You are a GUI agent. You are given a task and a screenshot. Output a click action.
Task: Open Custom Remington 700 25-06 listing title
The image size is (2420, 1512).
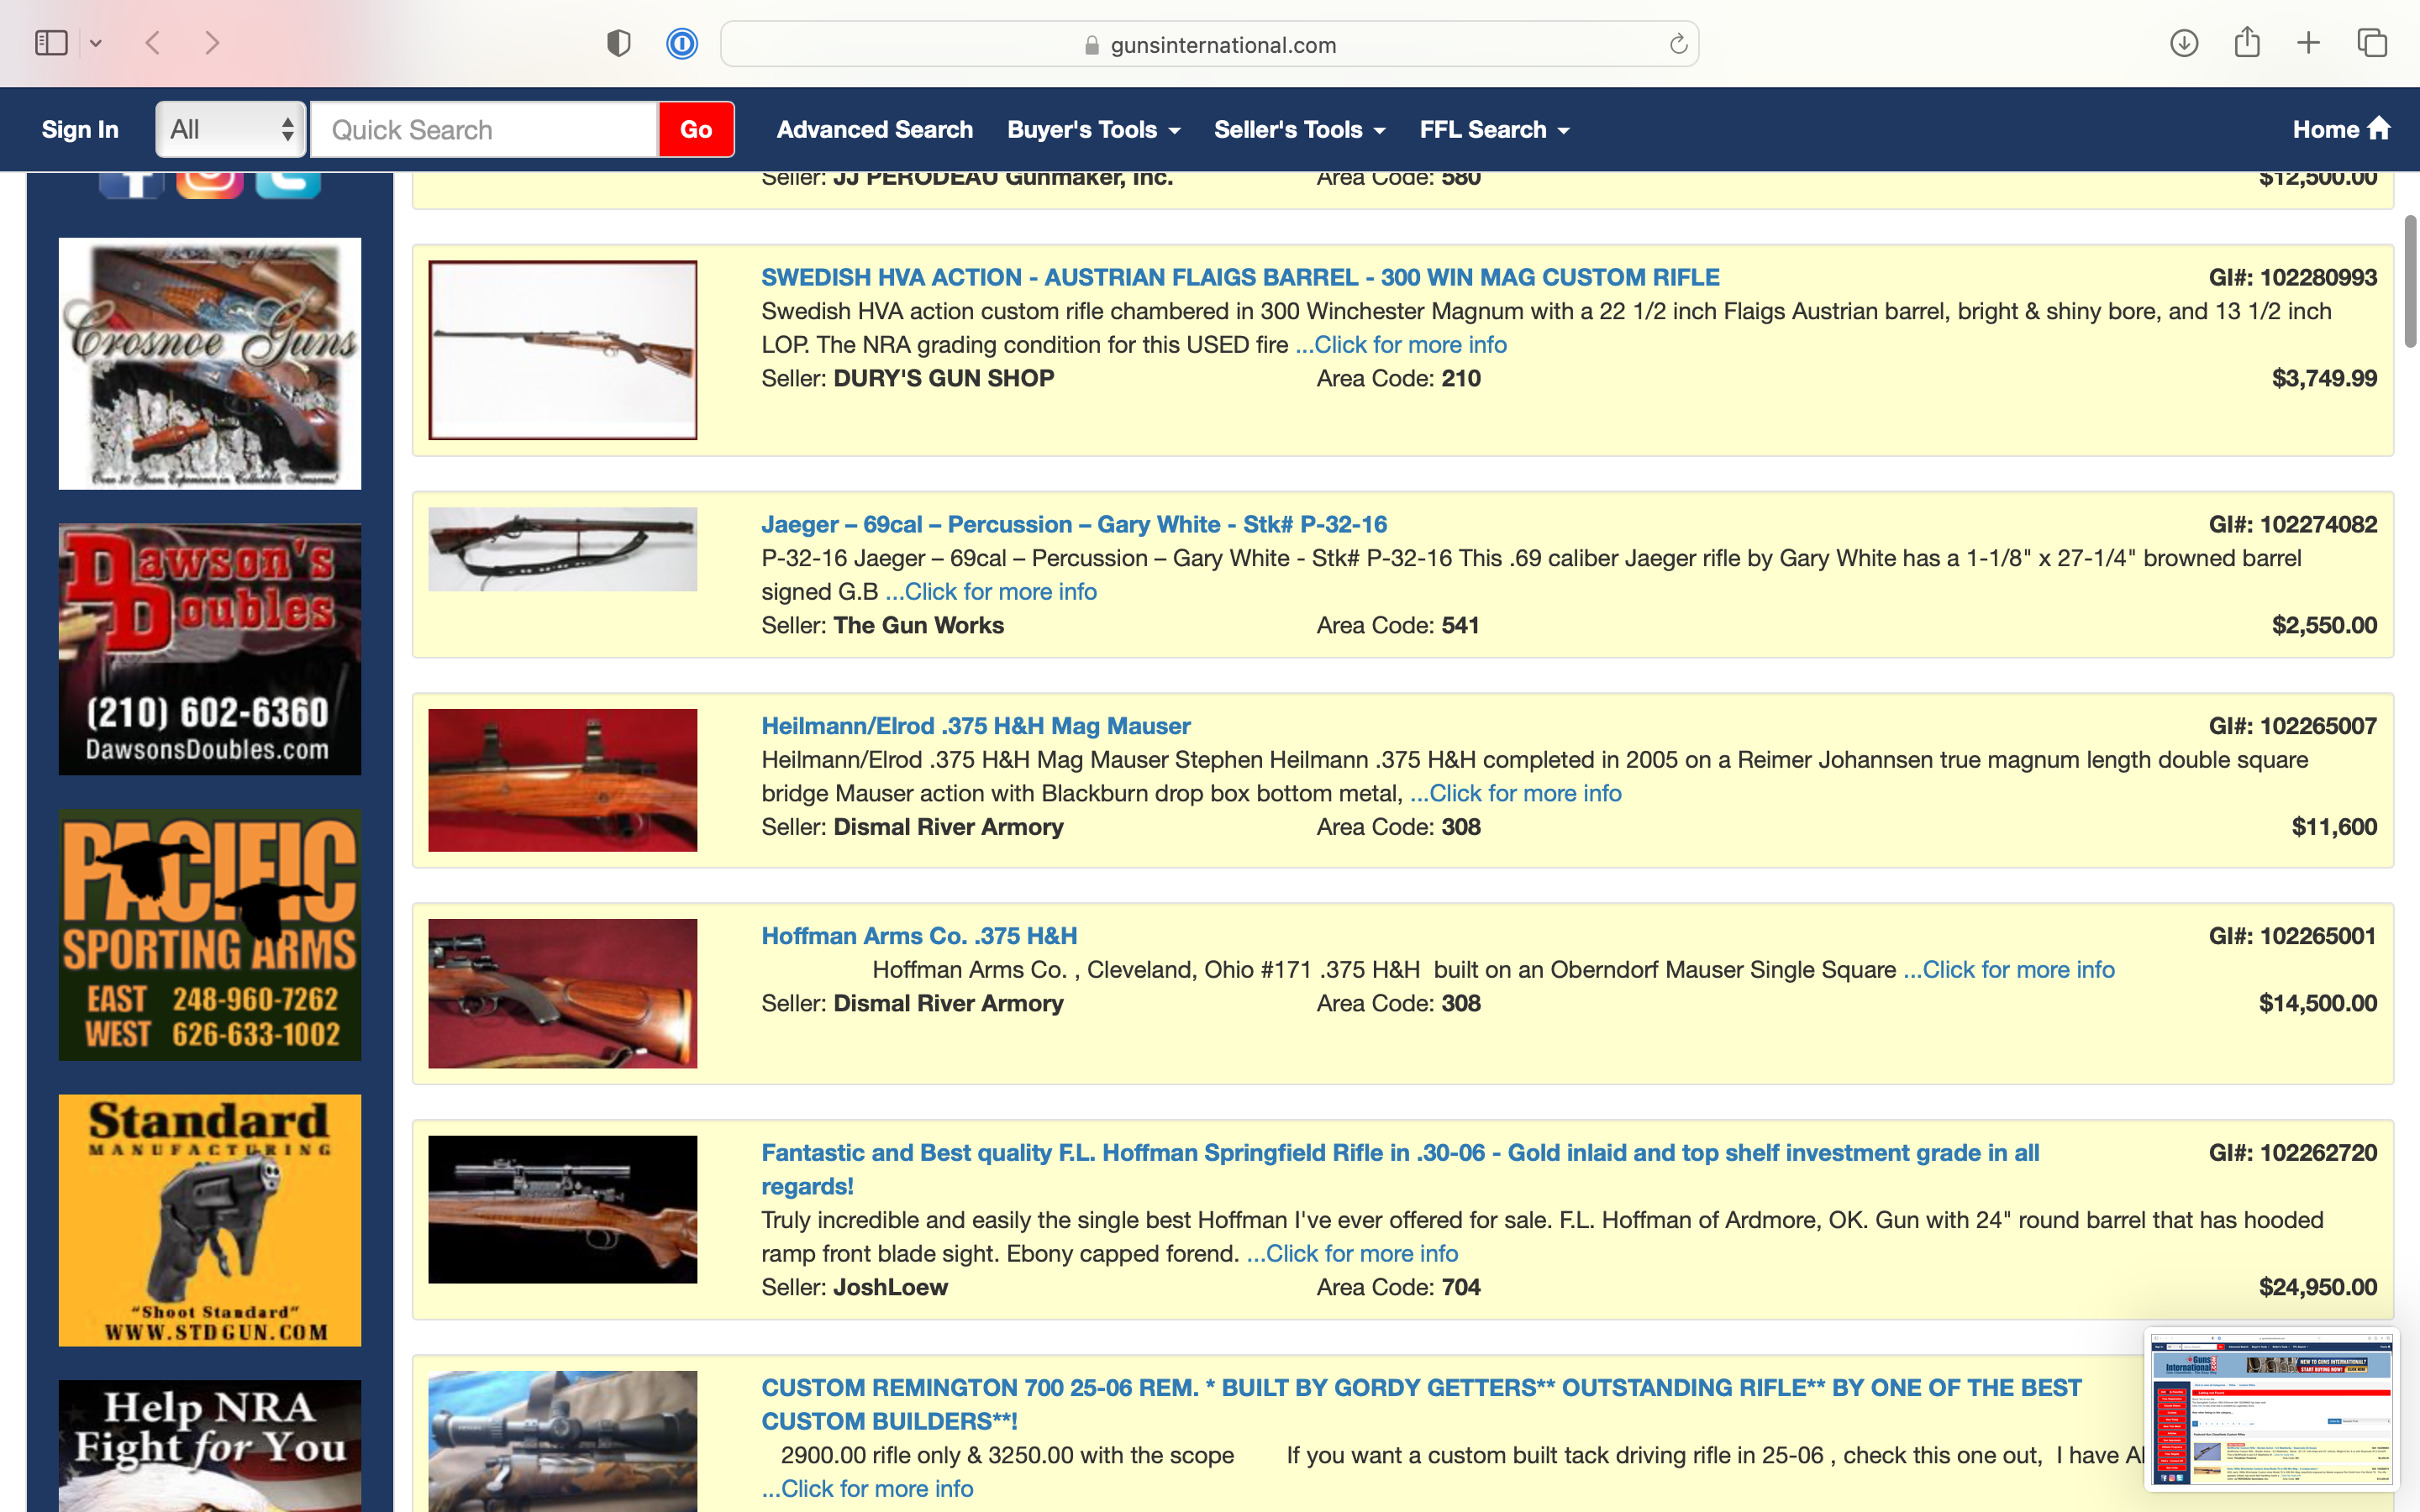click(x=1421, y=1404)
